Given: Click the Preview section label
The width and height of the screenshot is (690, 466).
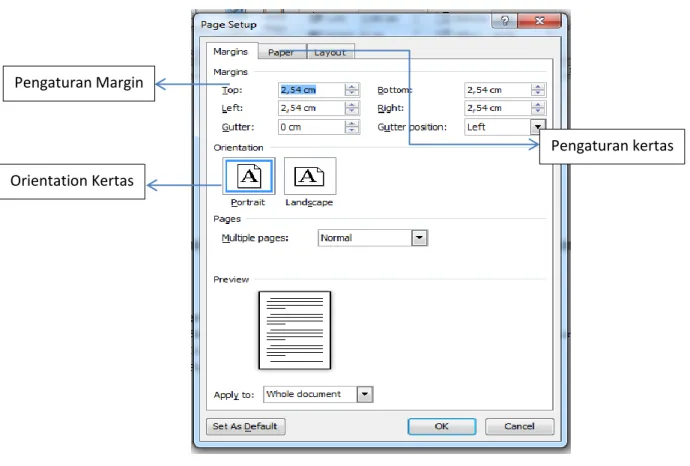Looking at the screenshot, I should click(231, 279).
